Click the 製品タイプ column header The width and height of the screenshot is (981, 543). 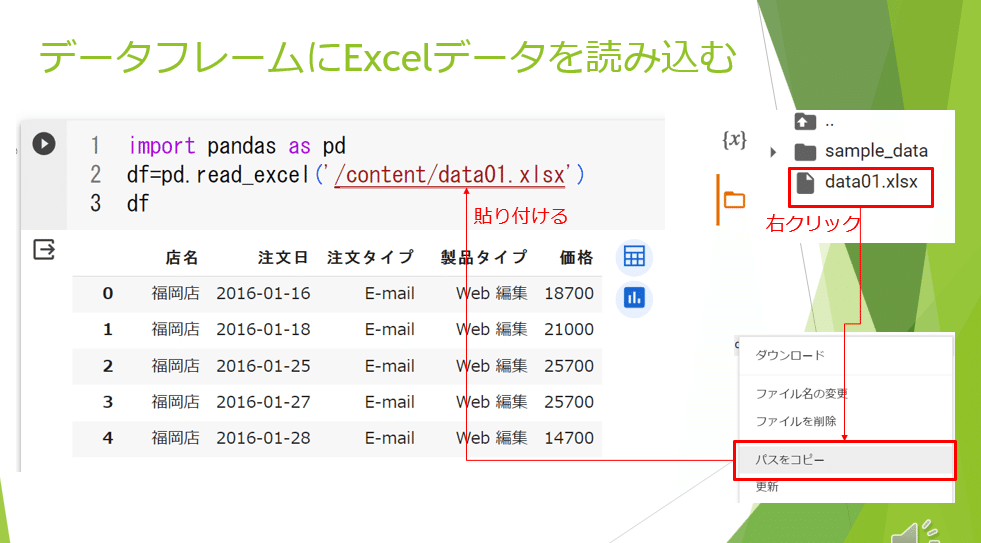pyautogui.click(x=484, y=257)
